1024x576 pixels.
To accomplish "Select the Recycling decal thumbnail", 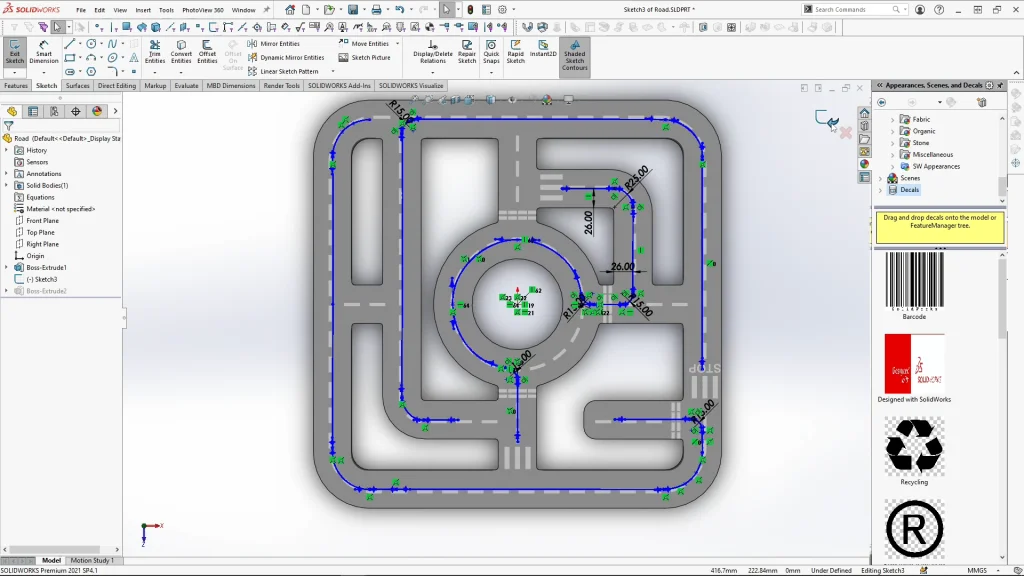I will (914, 446).
